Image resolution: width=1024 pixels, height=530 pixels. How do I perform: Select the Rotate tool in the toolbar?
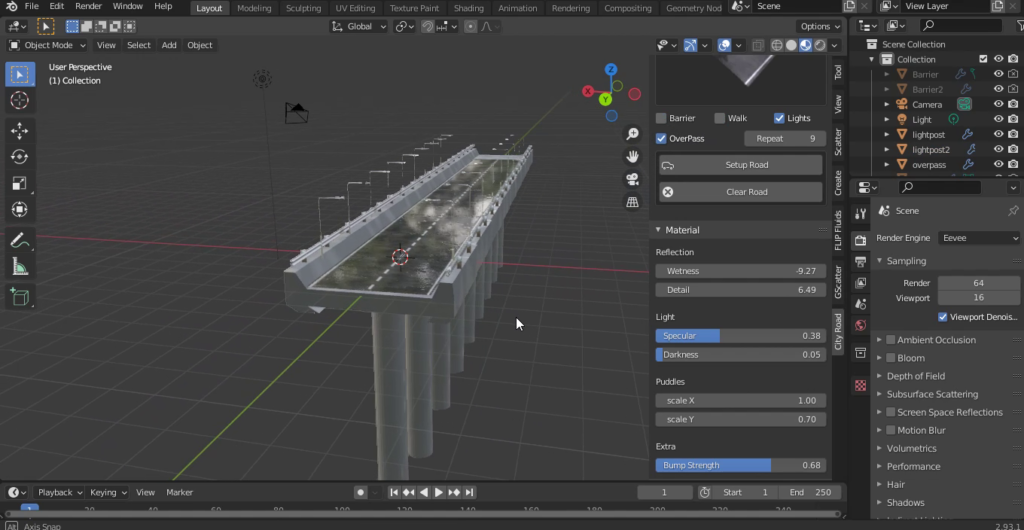19,157
